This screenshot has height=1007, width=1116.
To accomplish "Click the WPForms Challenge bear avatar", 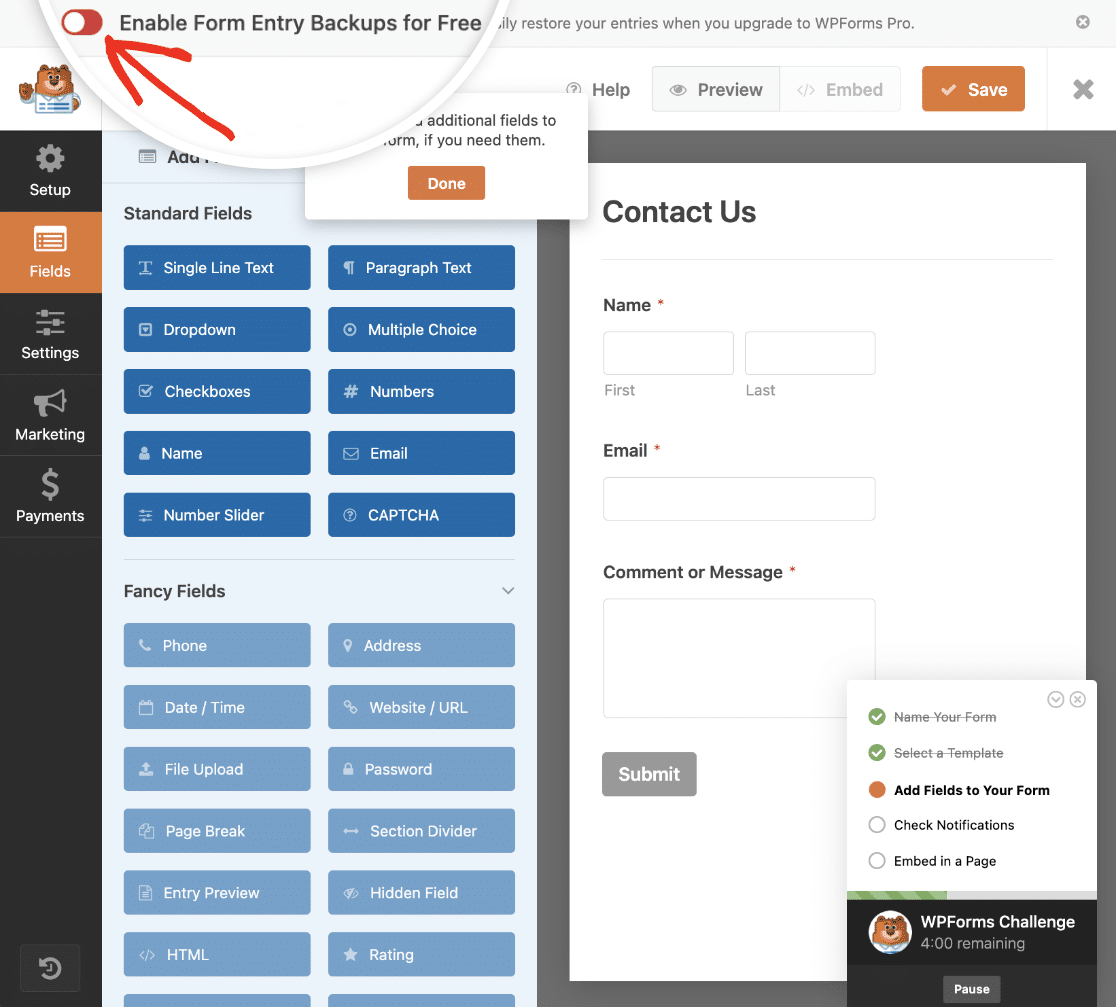I will (x=890, y=932).
